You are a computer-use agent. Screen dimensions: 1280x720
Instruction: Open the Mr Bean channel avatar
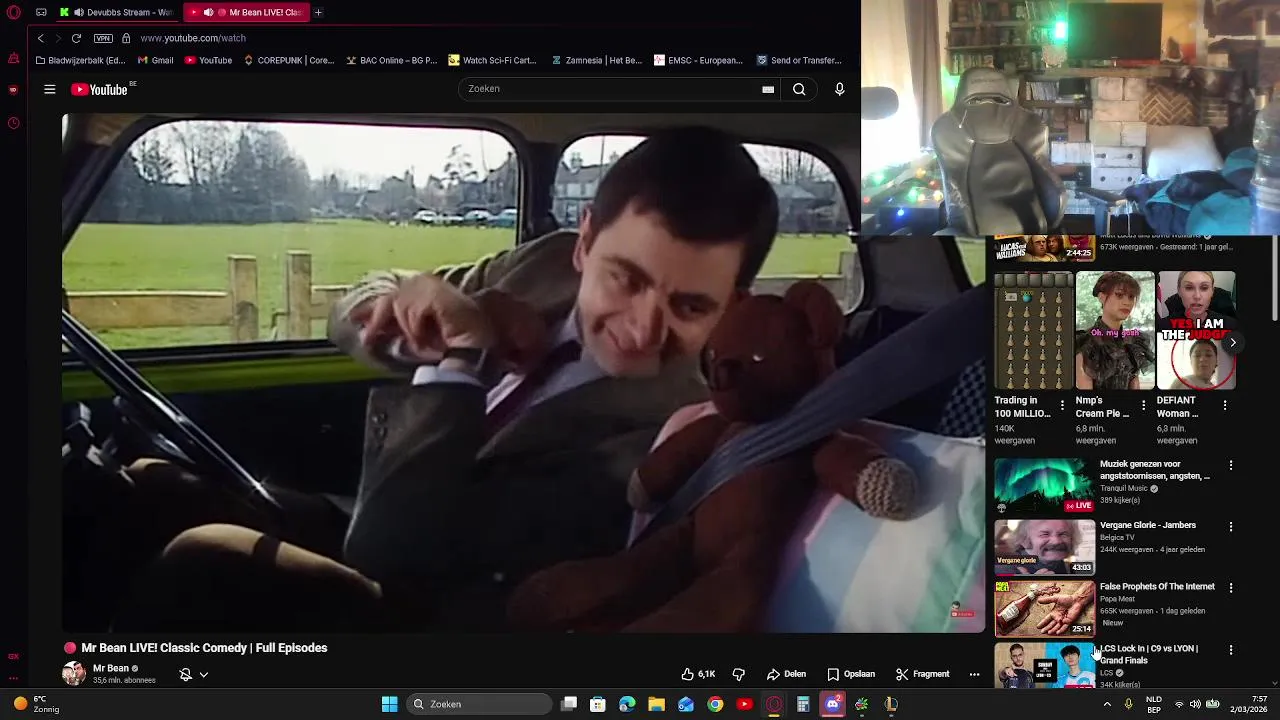[74, 673]
